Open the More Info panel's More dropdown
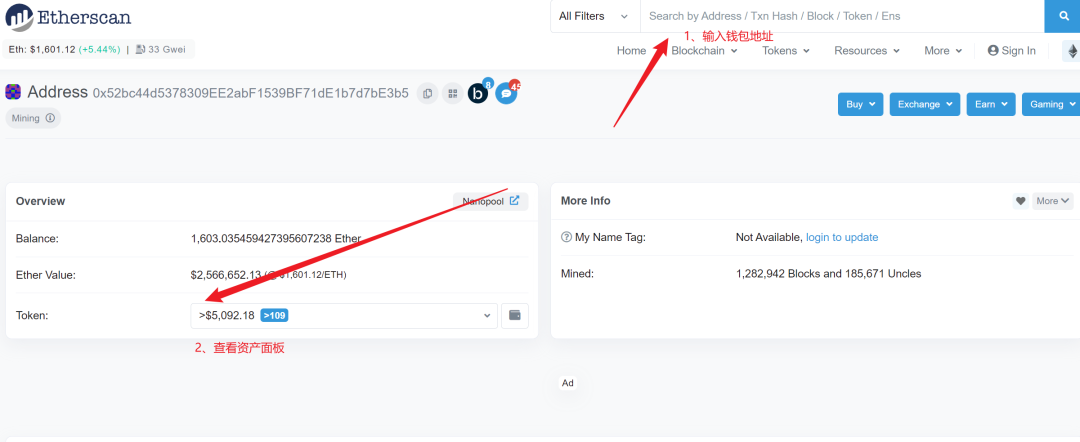Image resolution: width=1080 pixels, height=442 pixels. point(1052,201)
